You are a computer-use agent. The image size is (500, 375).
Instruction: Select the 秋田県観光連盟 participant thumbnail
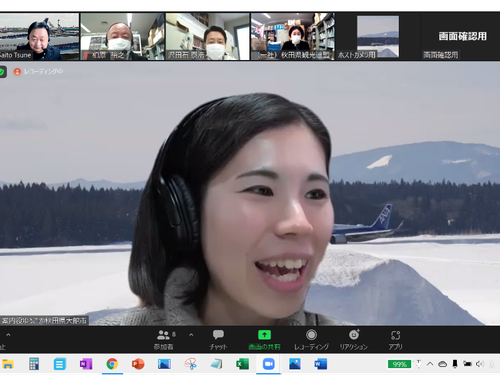point(293,37)
